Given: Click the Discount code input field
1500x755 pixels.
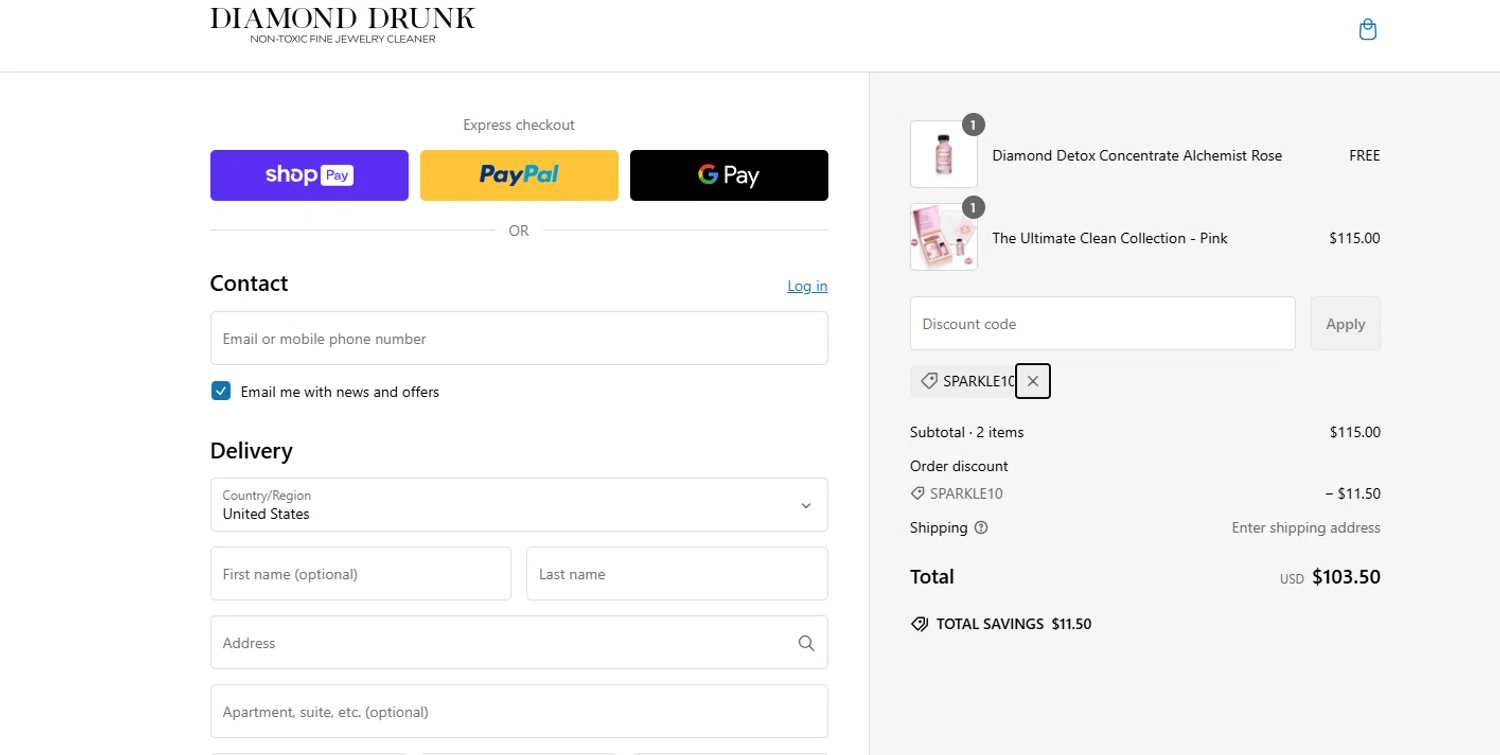Looking at the screenshot, I should [1103, 323].
